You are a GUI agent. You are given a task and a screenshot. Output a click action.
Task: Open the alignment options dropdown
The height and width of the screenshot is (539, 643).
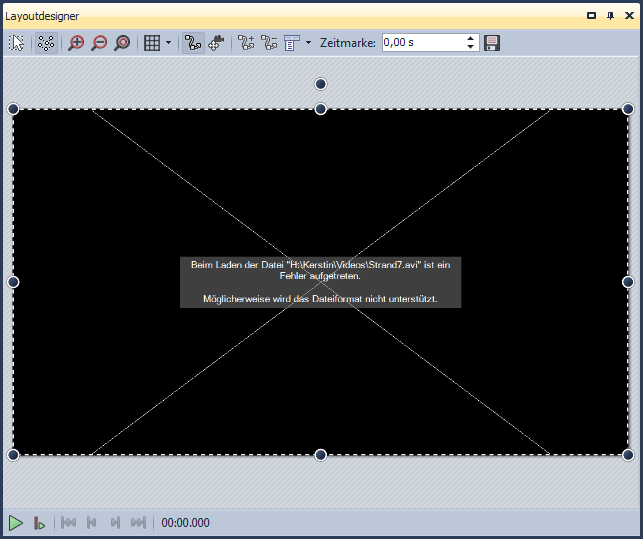tap(308, 43)
